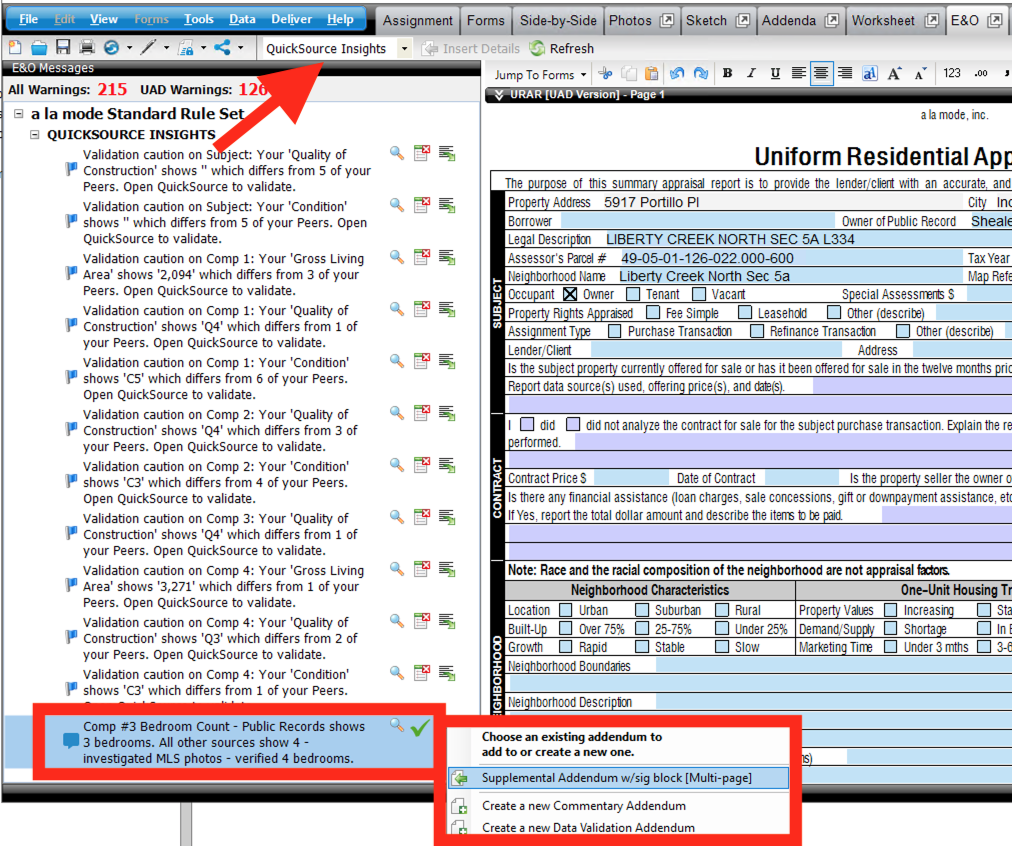The width and height of the screenshot is (1012, 846).
Task: Cut selection with the scissors icon
Action: point(605,74)
